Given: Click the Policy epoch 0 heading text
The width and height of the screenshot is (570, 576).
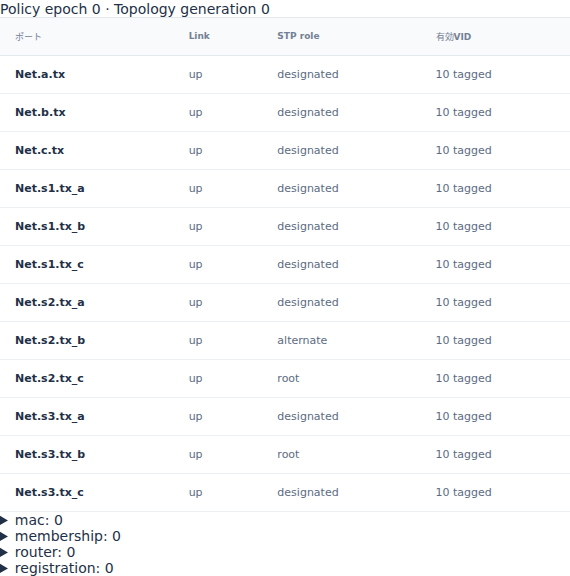Looking at the screenshot, I should 50,9.
